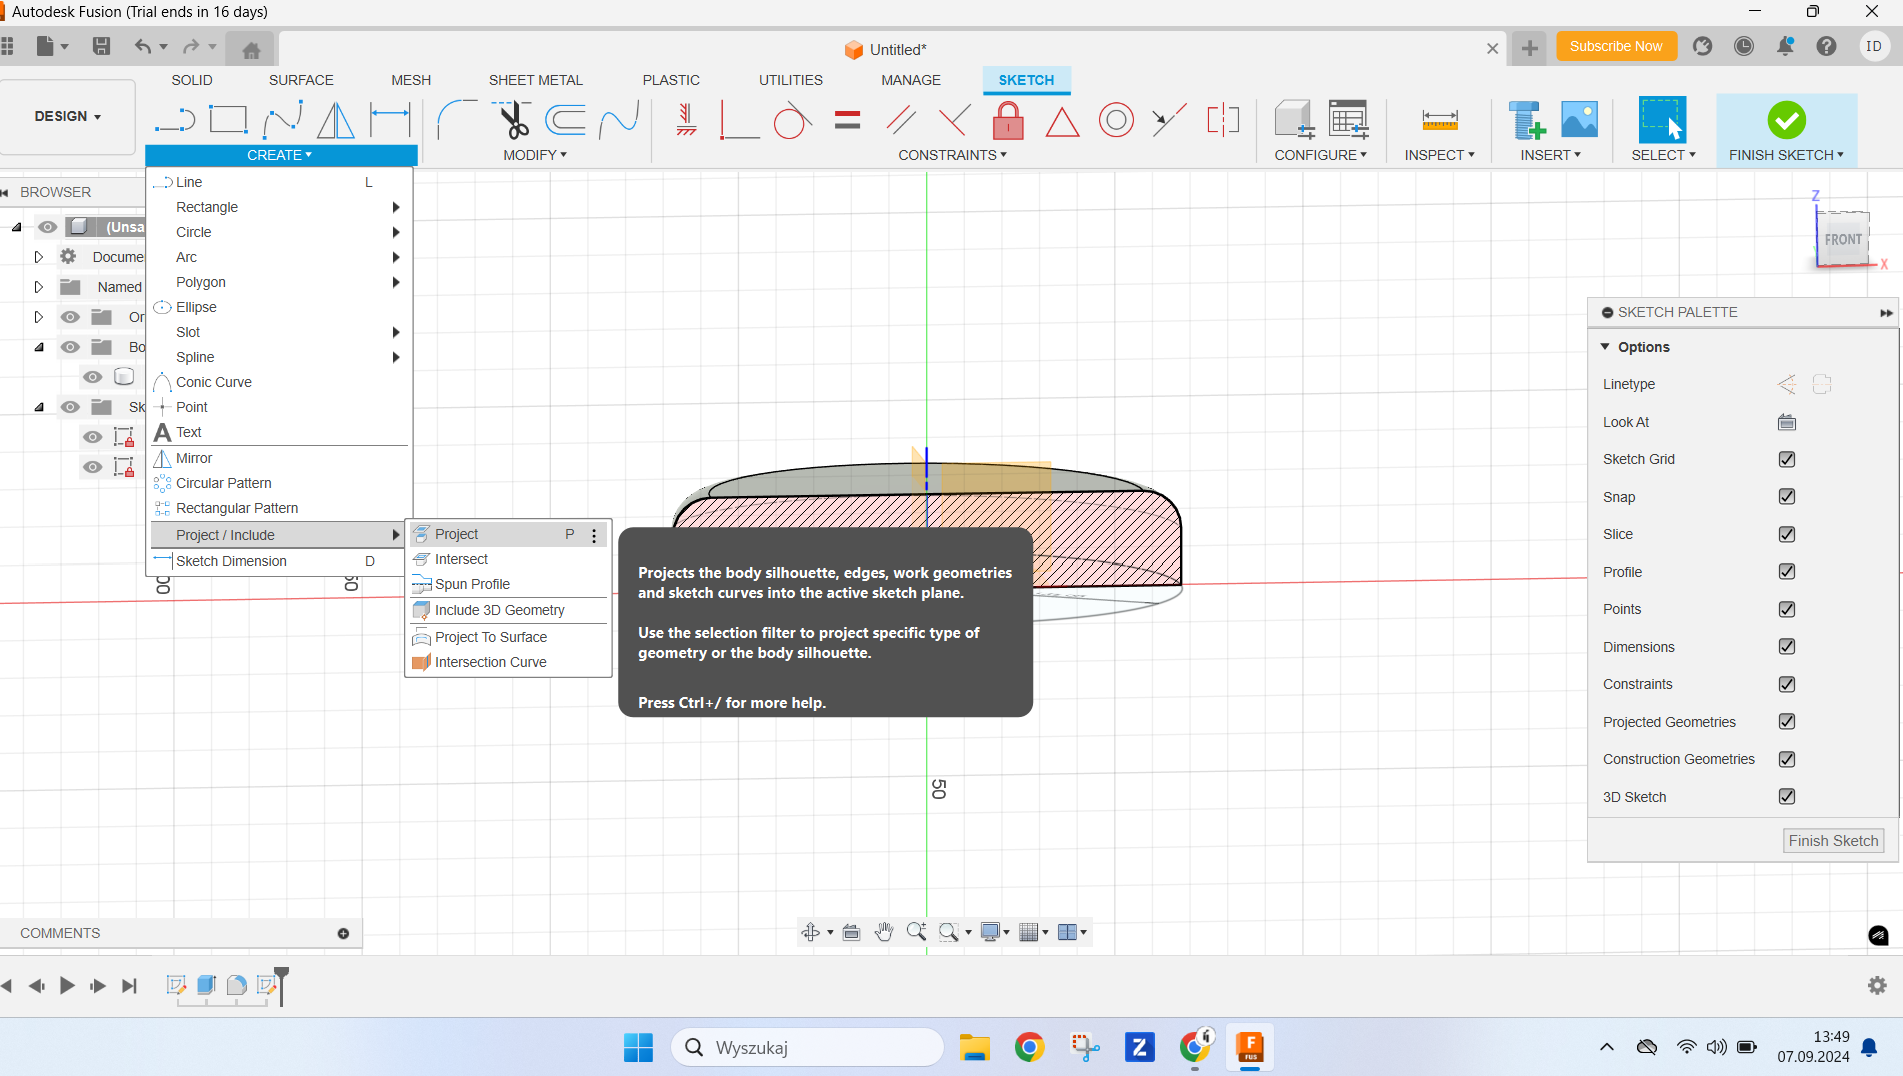This screenshot has height=1076, width=1903.
Task: Open Chrome from the Windows taskbar
Action: click(1029, 1047)
